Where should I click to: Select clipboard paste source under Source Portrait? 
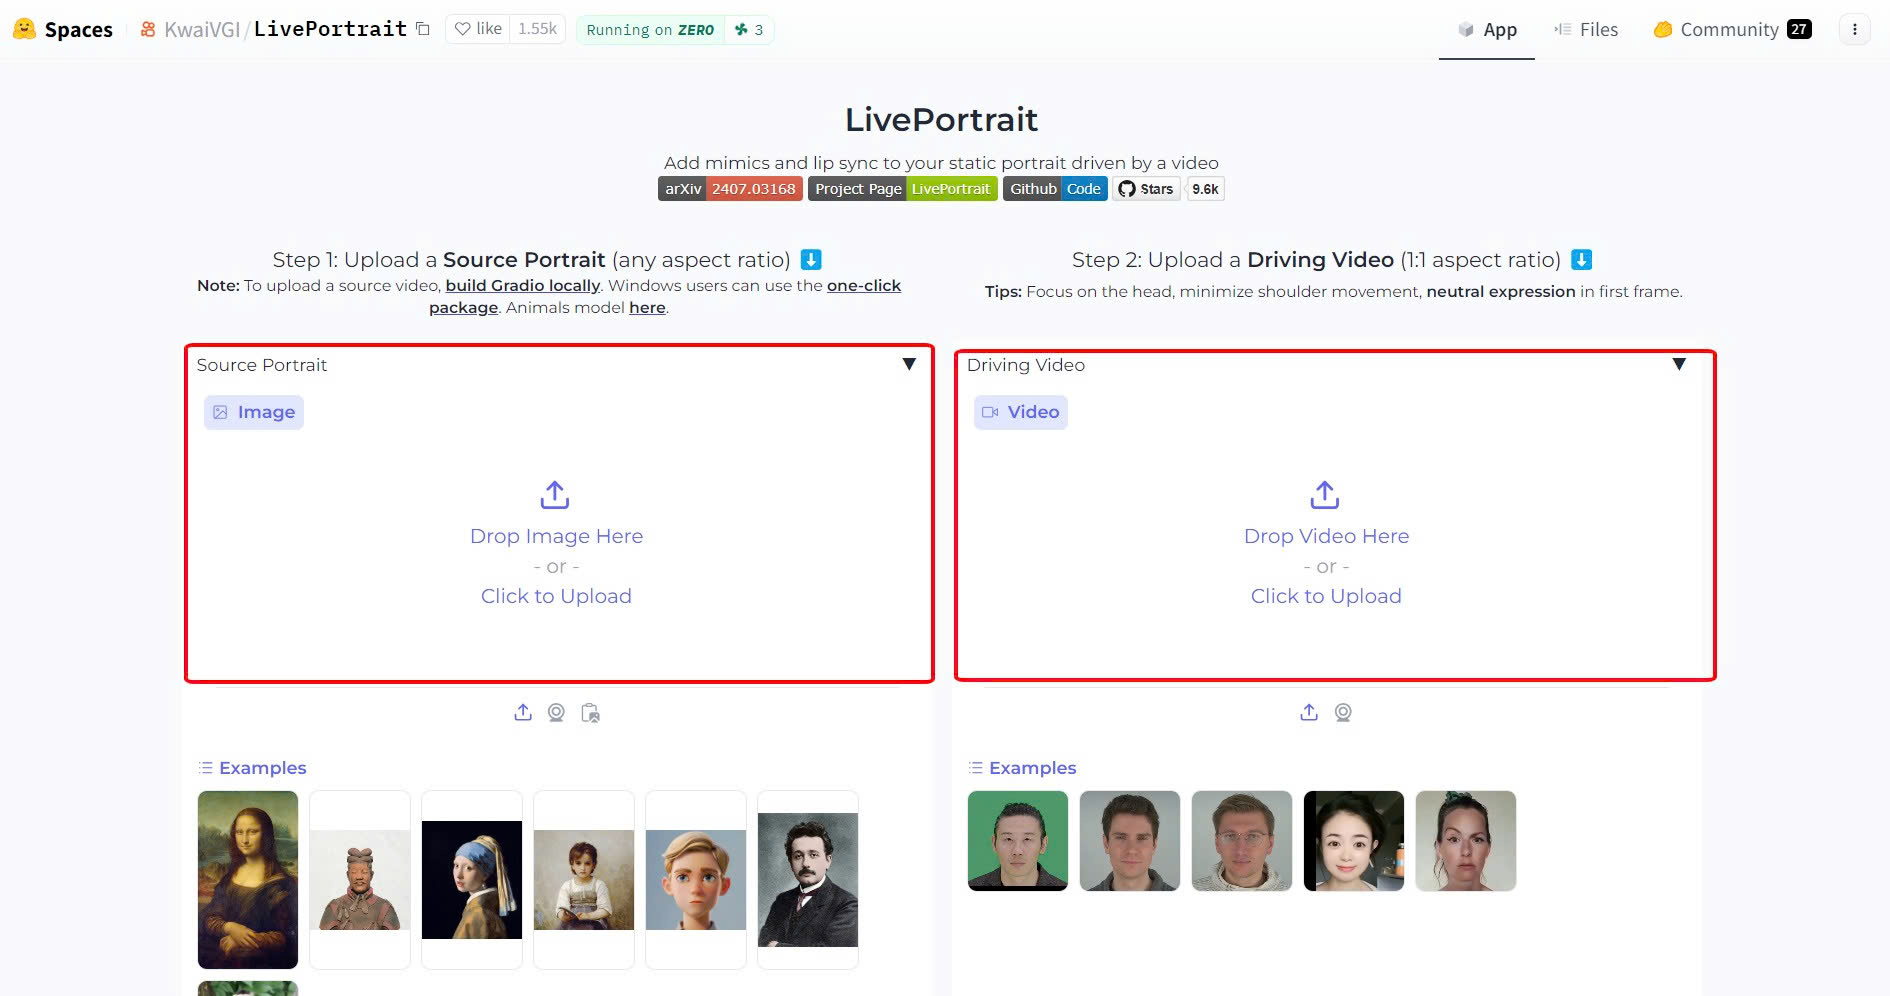590,713
